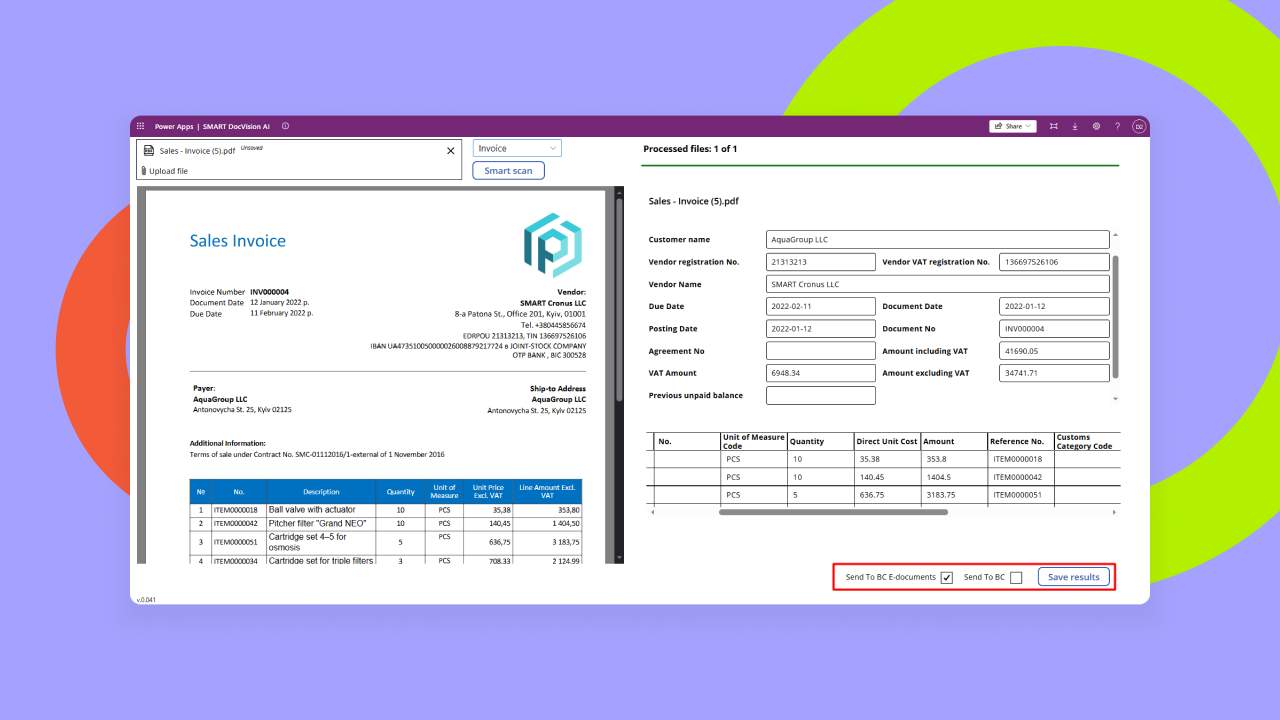Click the ITEM0000051 reference cell in results table
Viewport: 1280px width, 720px height.
point(1021,495)
